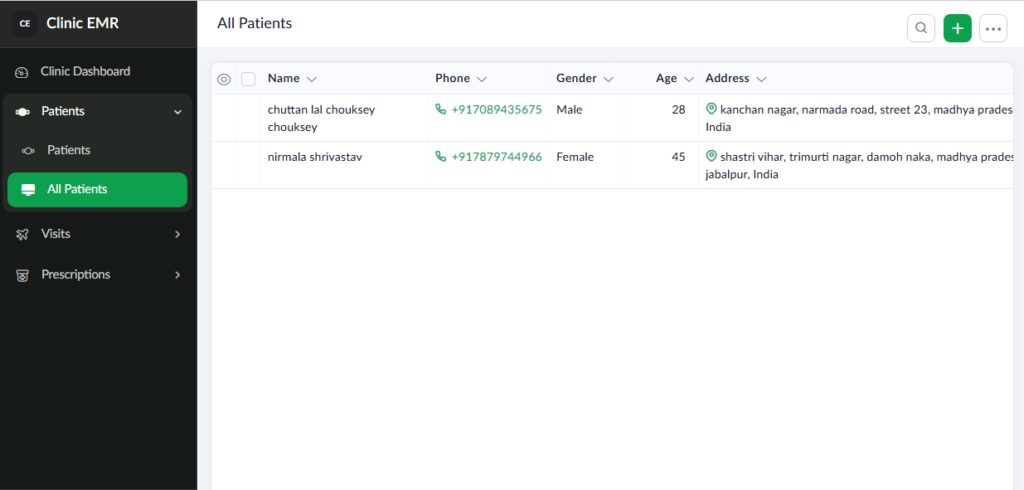Open the search magnifier button

tap(921, 28)
